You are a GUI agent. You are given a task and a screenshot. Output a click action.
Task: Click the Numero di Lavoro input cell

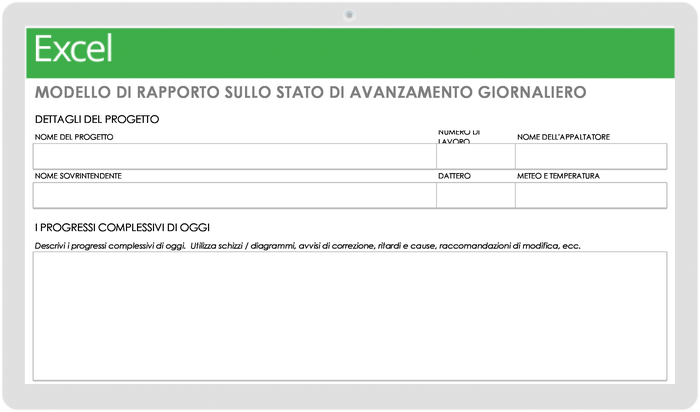476,156
